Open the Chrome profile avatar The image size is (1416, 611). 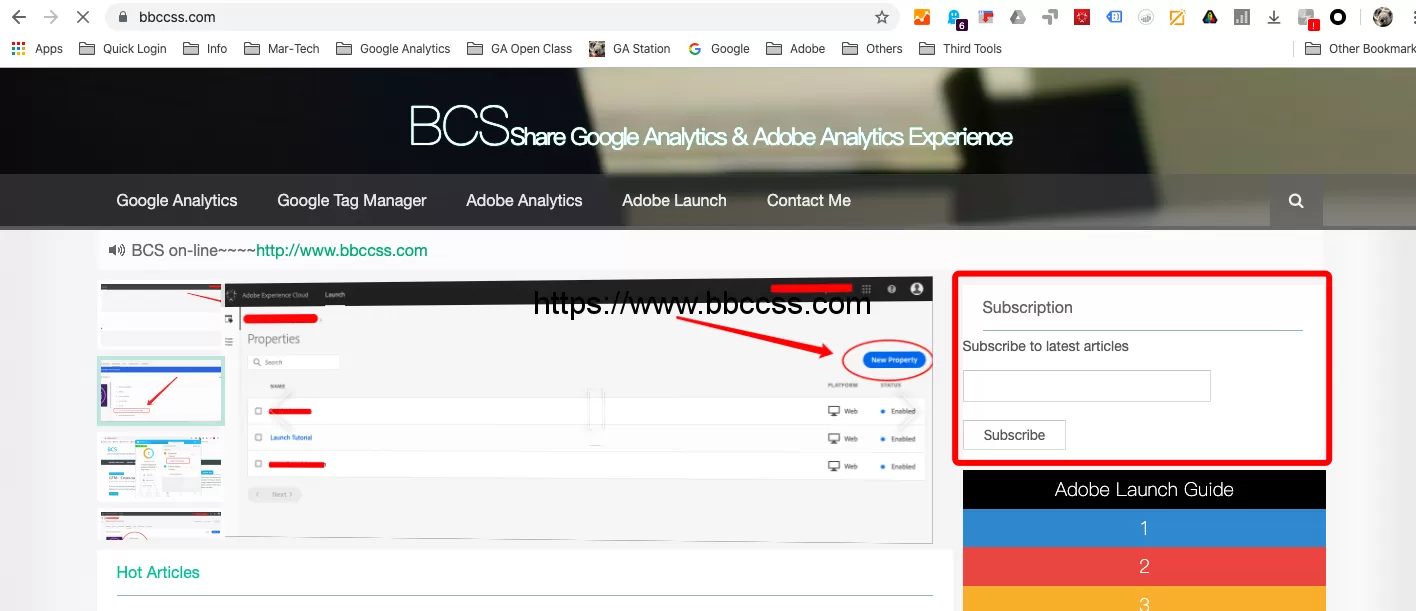(x=1383, y=17)
